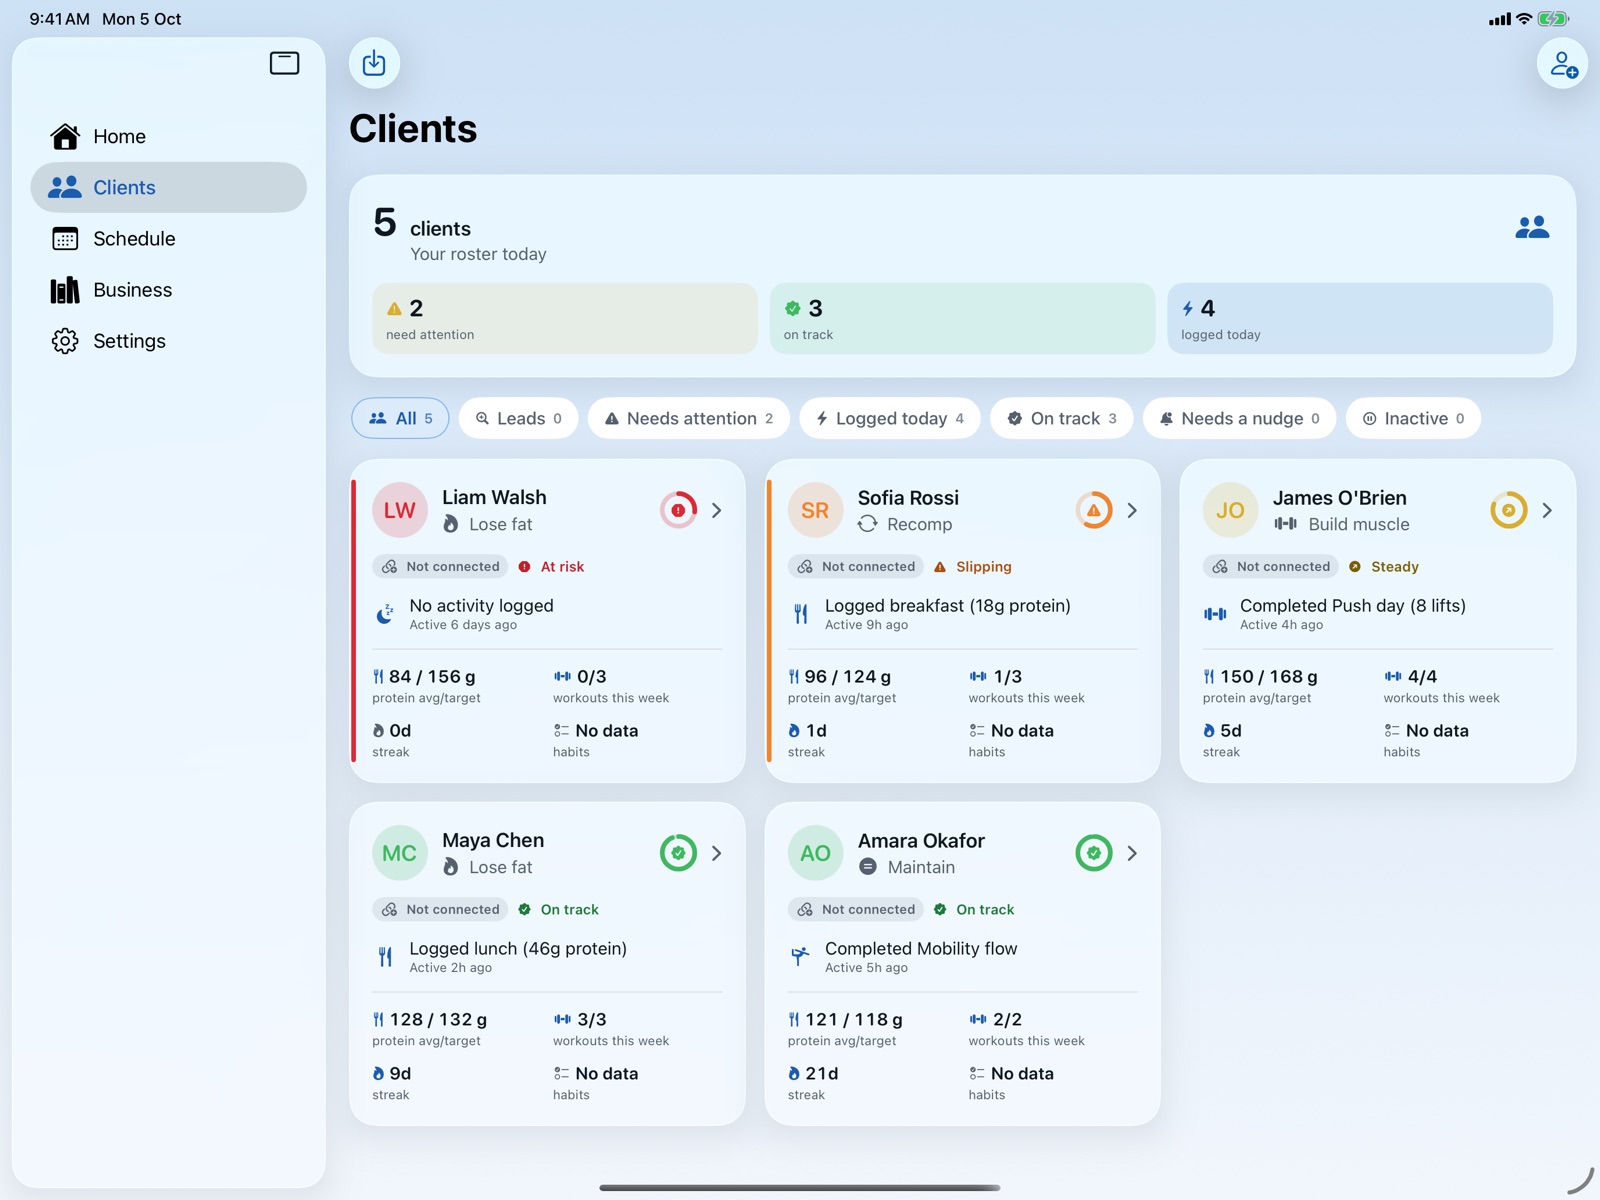This screenshot has height=1200, width=1600.
Task: Toggle the sidebar panel icon
Action: (x=284, y=63)
